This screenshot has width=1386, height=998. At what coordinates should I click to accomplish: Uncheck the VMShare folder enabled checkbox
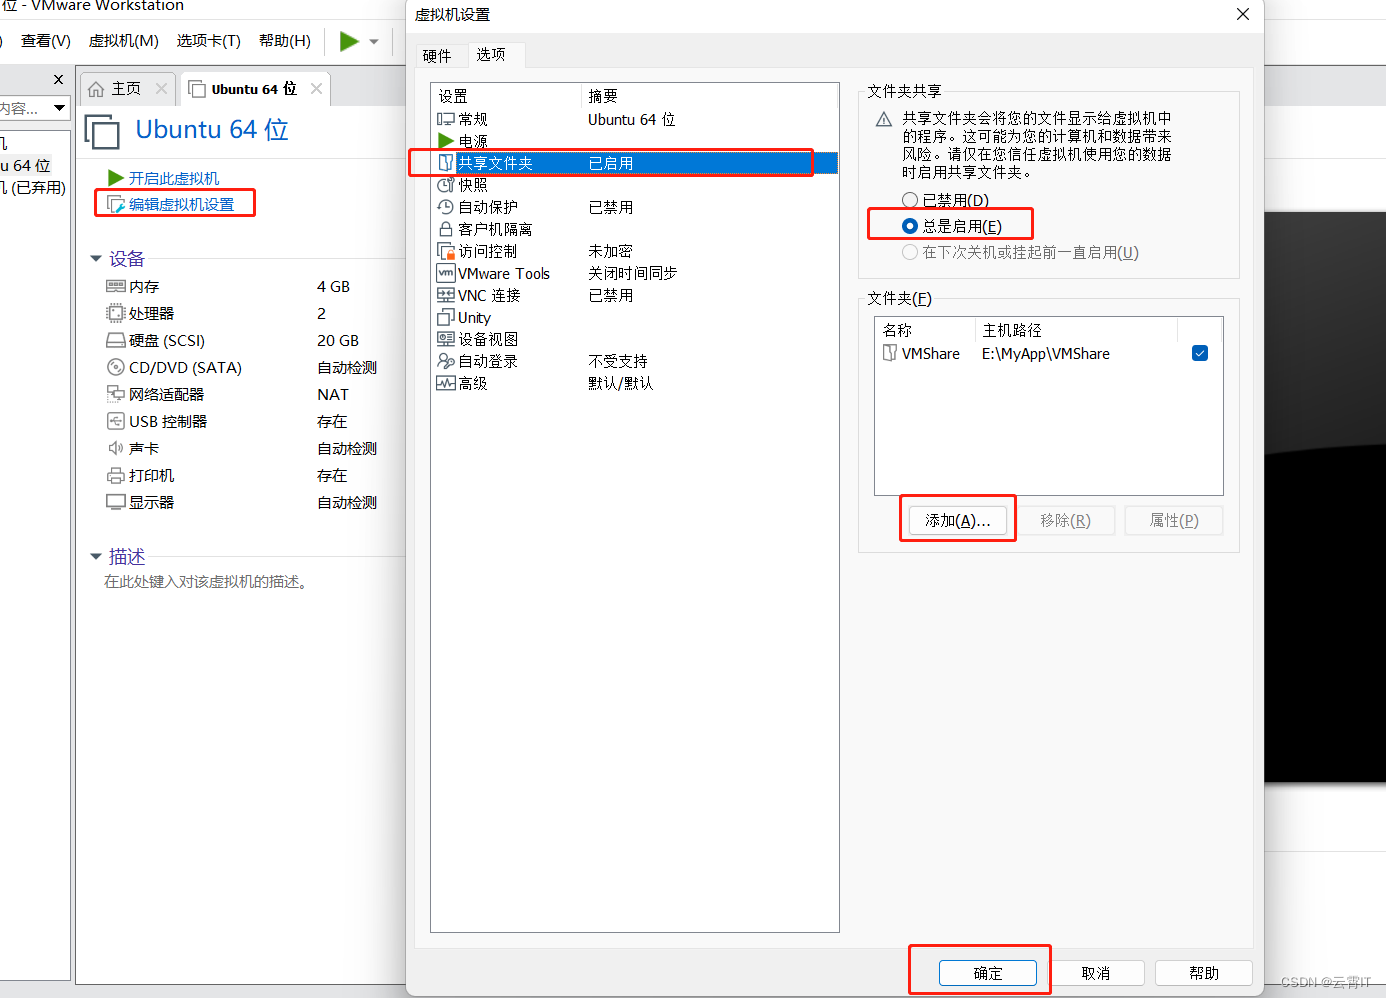coord(1200,353)
